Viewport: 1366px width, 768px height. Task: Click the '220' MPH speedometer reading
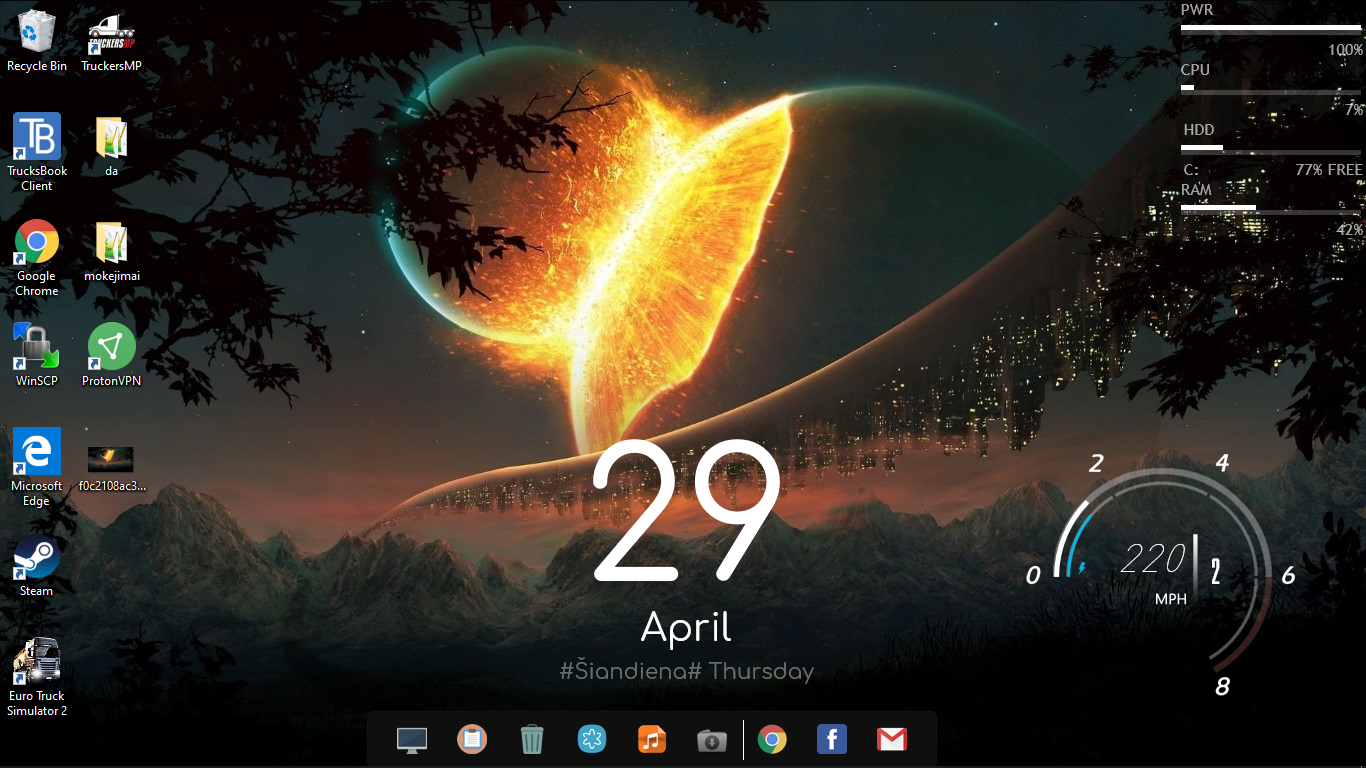click(x=1152, y=558)
